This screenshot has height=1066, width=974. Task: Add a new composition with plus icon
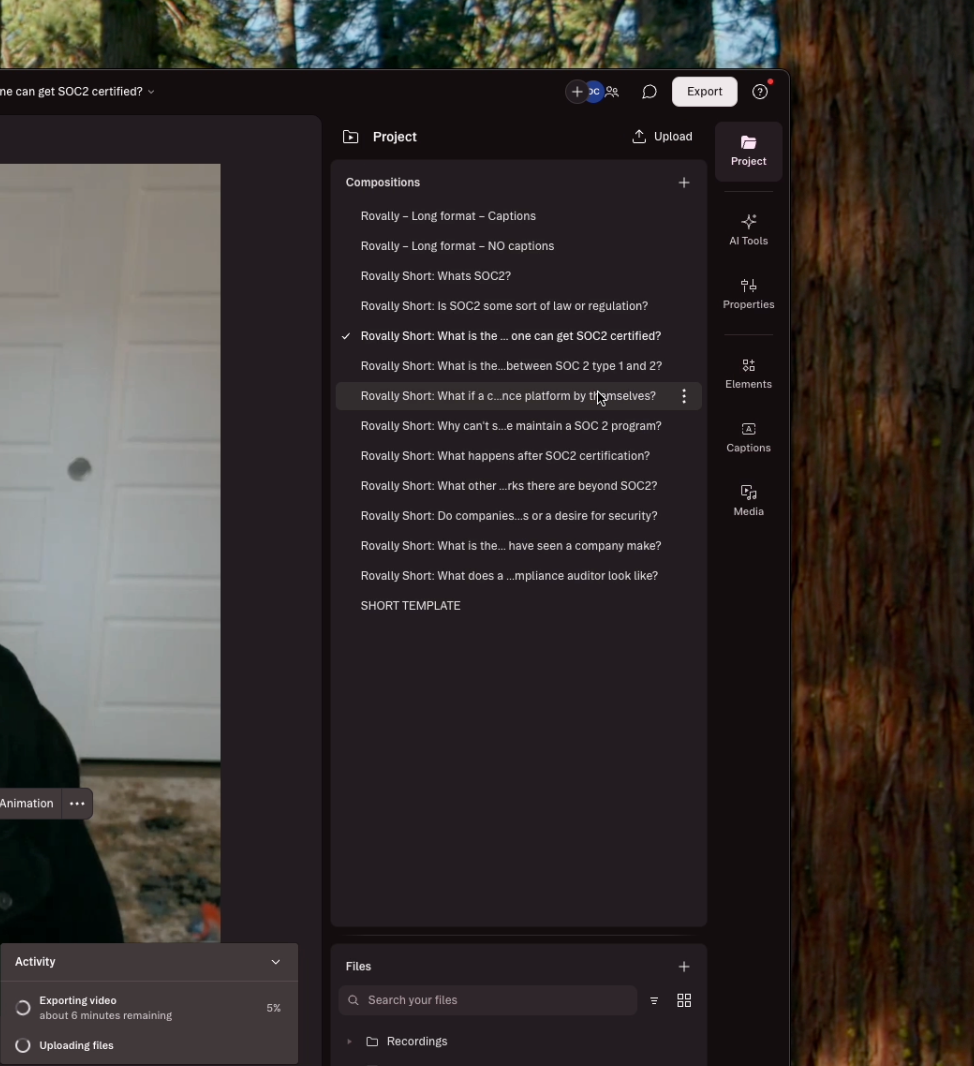click(x=684, y=183)
